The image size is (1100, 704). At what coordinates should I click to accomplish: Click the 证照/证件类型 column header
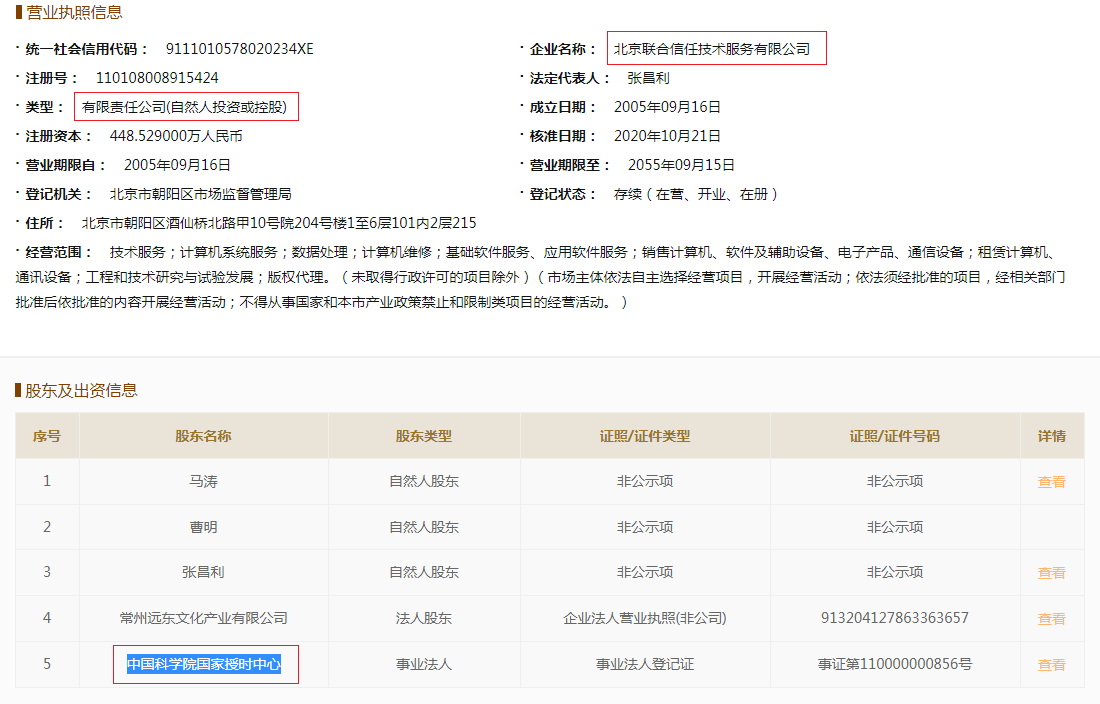coord(645,436)
